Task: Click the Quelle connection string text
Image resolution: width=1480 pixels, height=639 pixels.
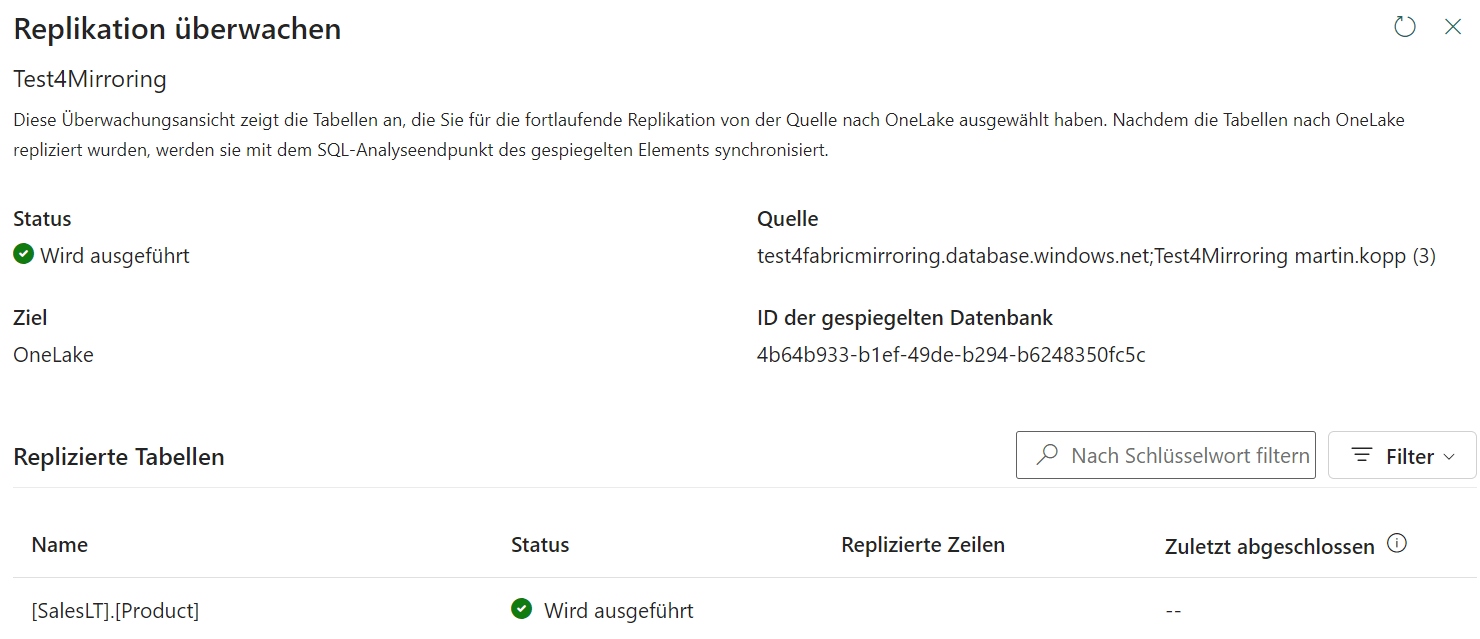Action: [x=1096, y=255]
